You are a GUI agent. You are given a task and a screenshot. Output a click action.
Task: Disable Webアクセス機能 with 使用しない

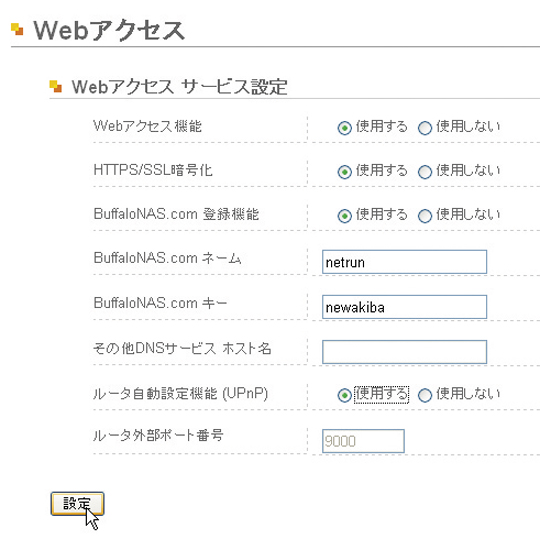tap(425, 128)
